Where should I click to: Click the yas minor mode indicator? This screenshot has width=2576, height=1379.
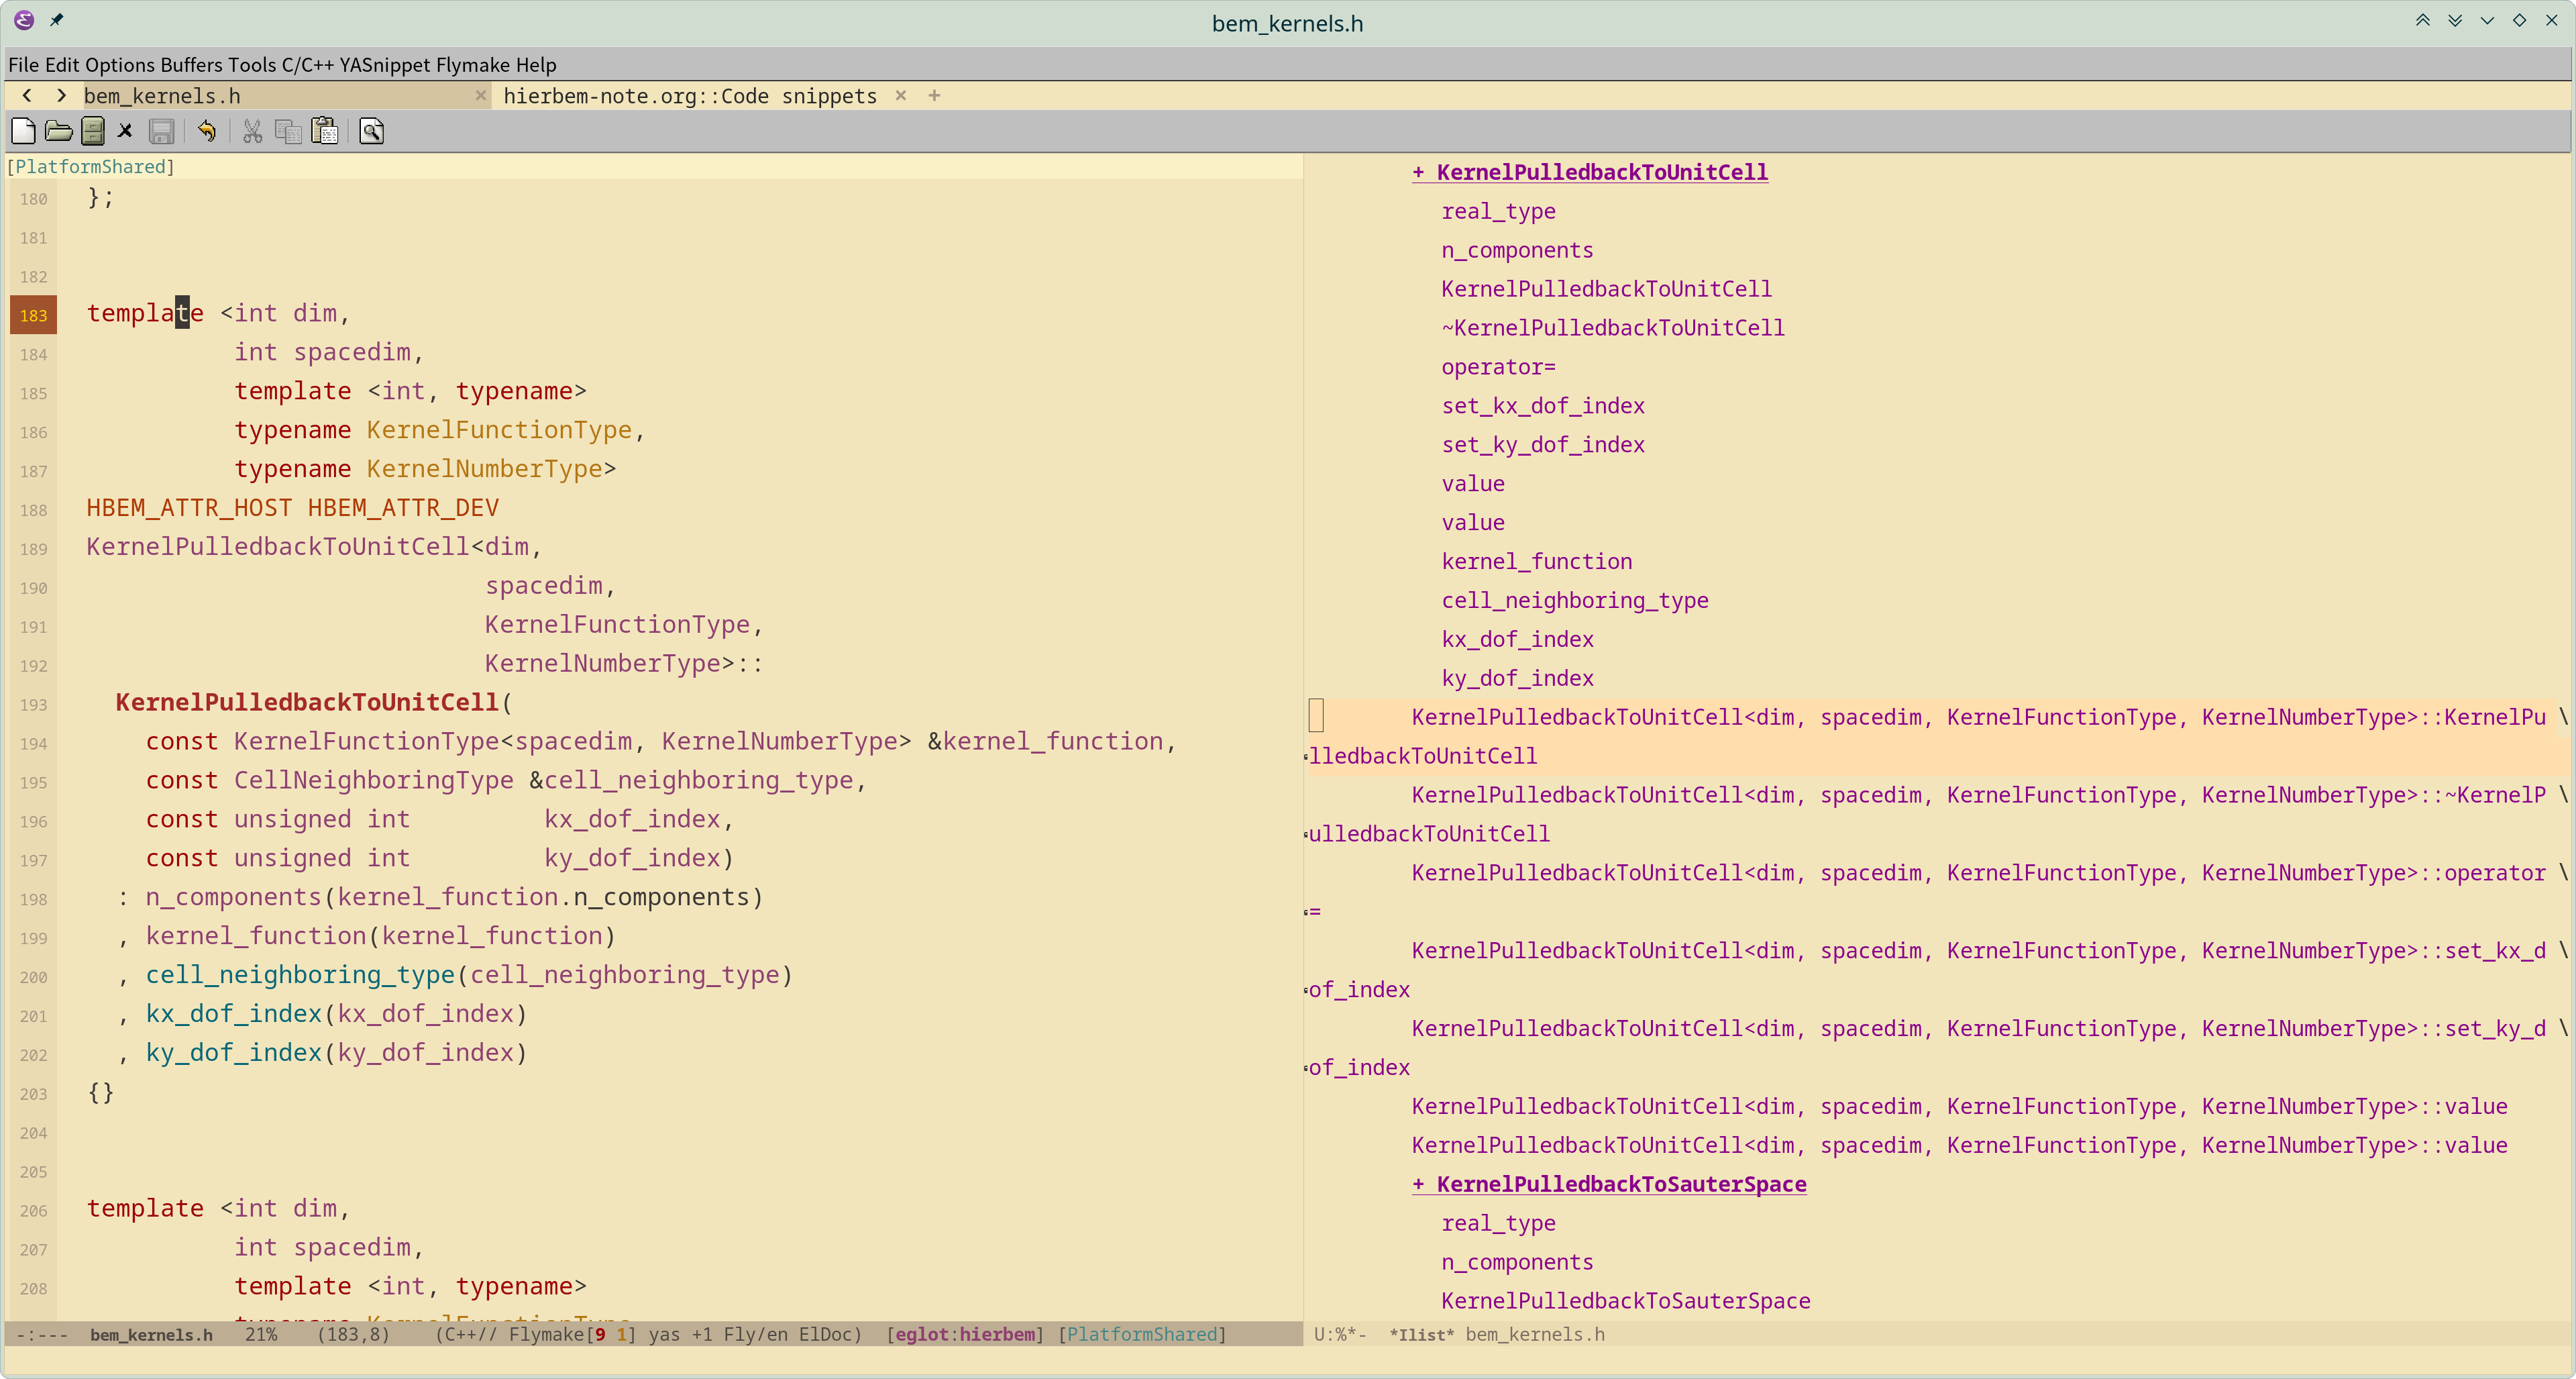coord(663,1334)
